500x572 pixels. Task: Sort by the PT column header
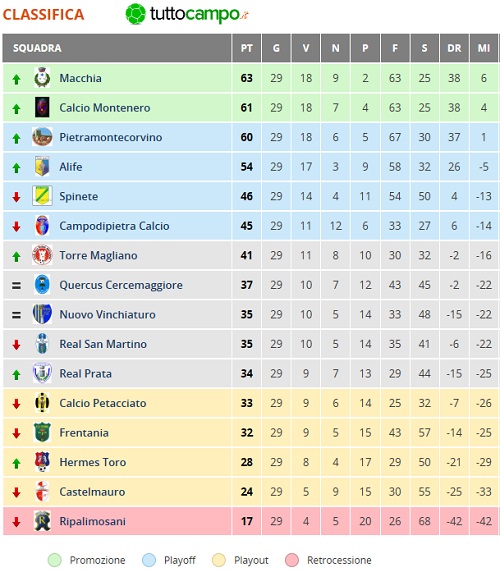247,48
